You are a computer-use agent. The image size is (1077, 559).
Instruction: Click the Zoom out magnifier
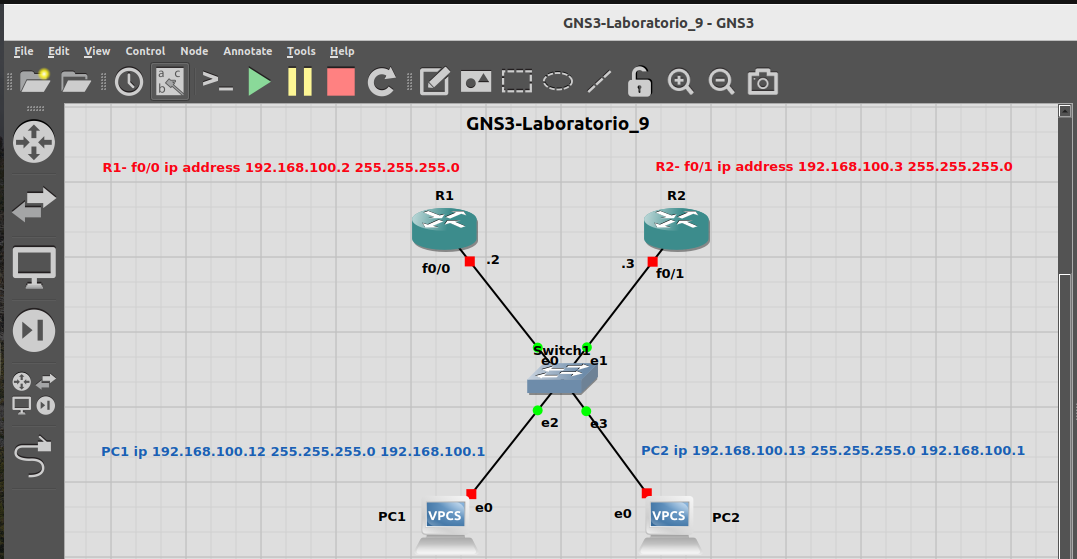pos(721,82)
